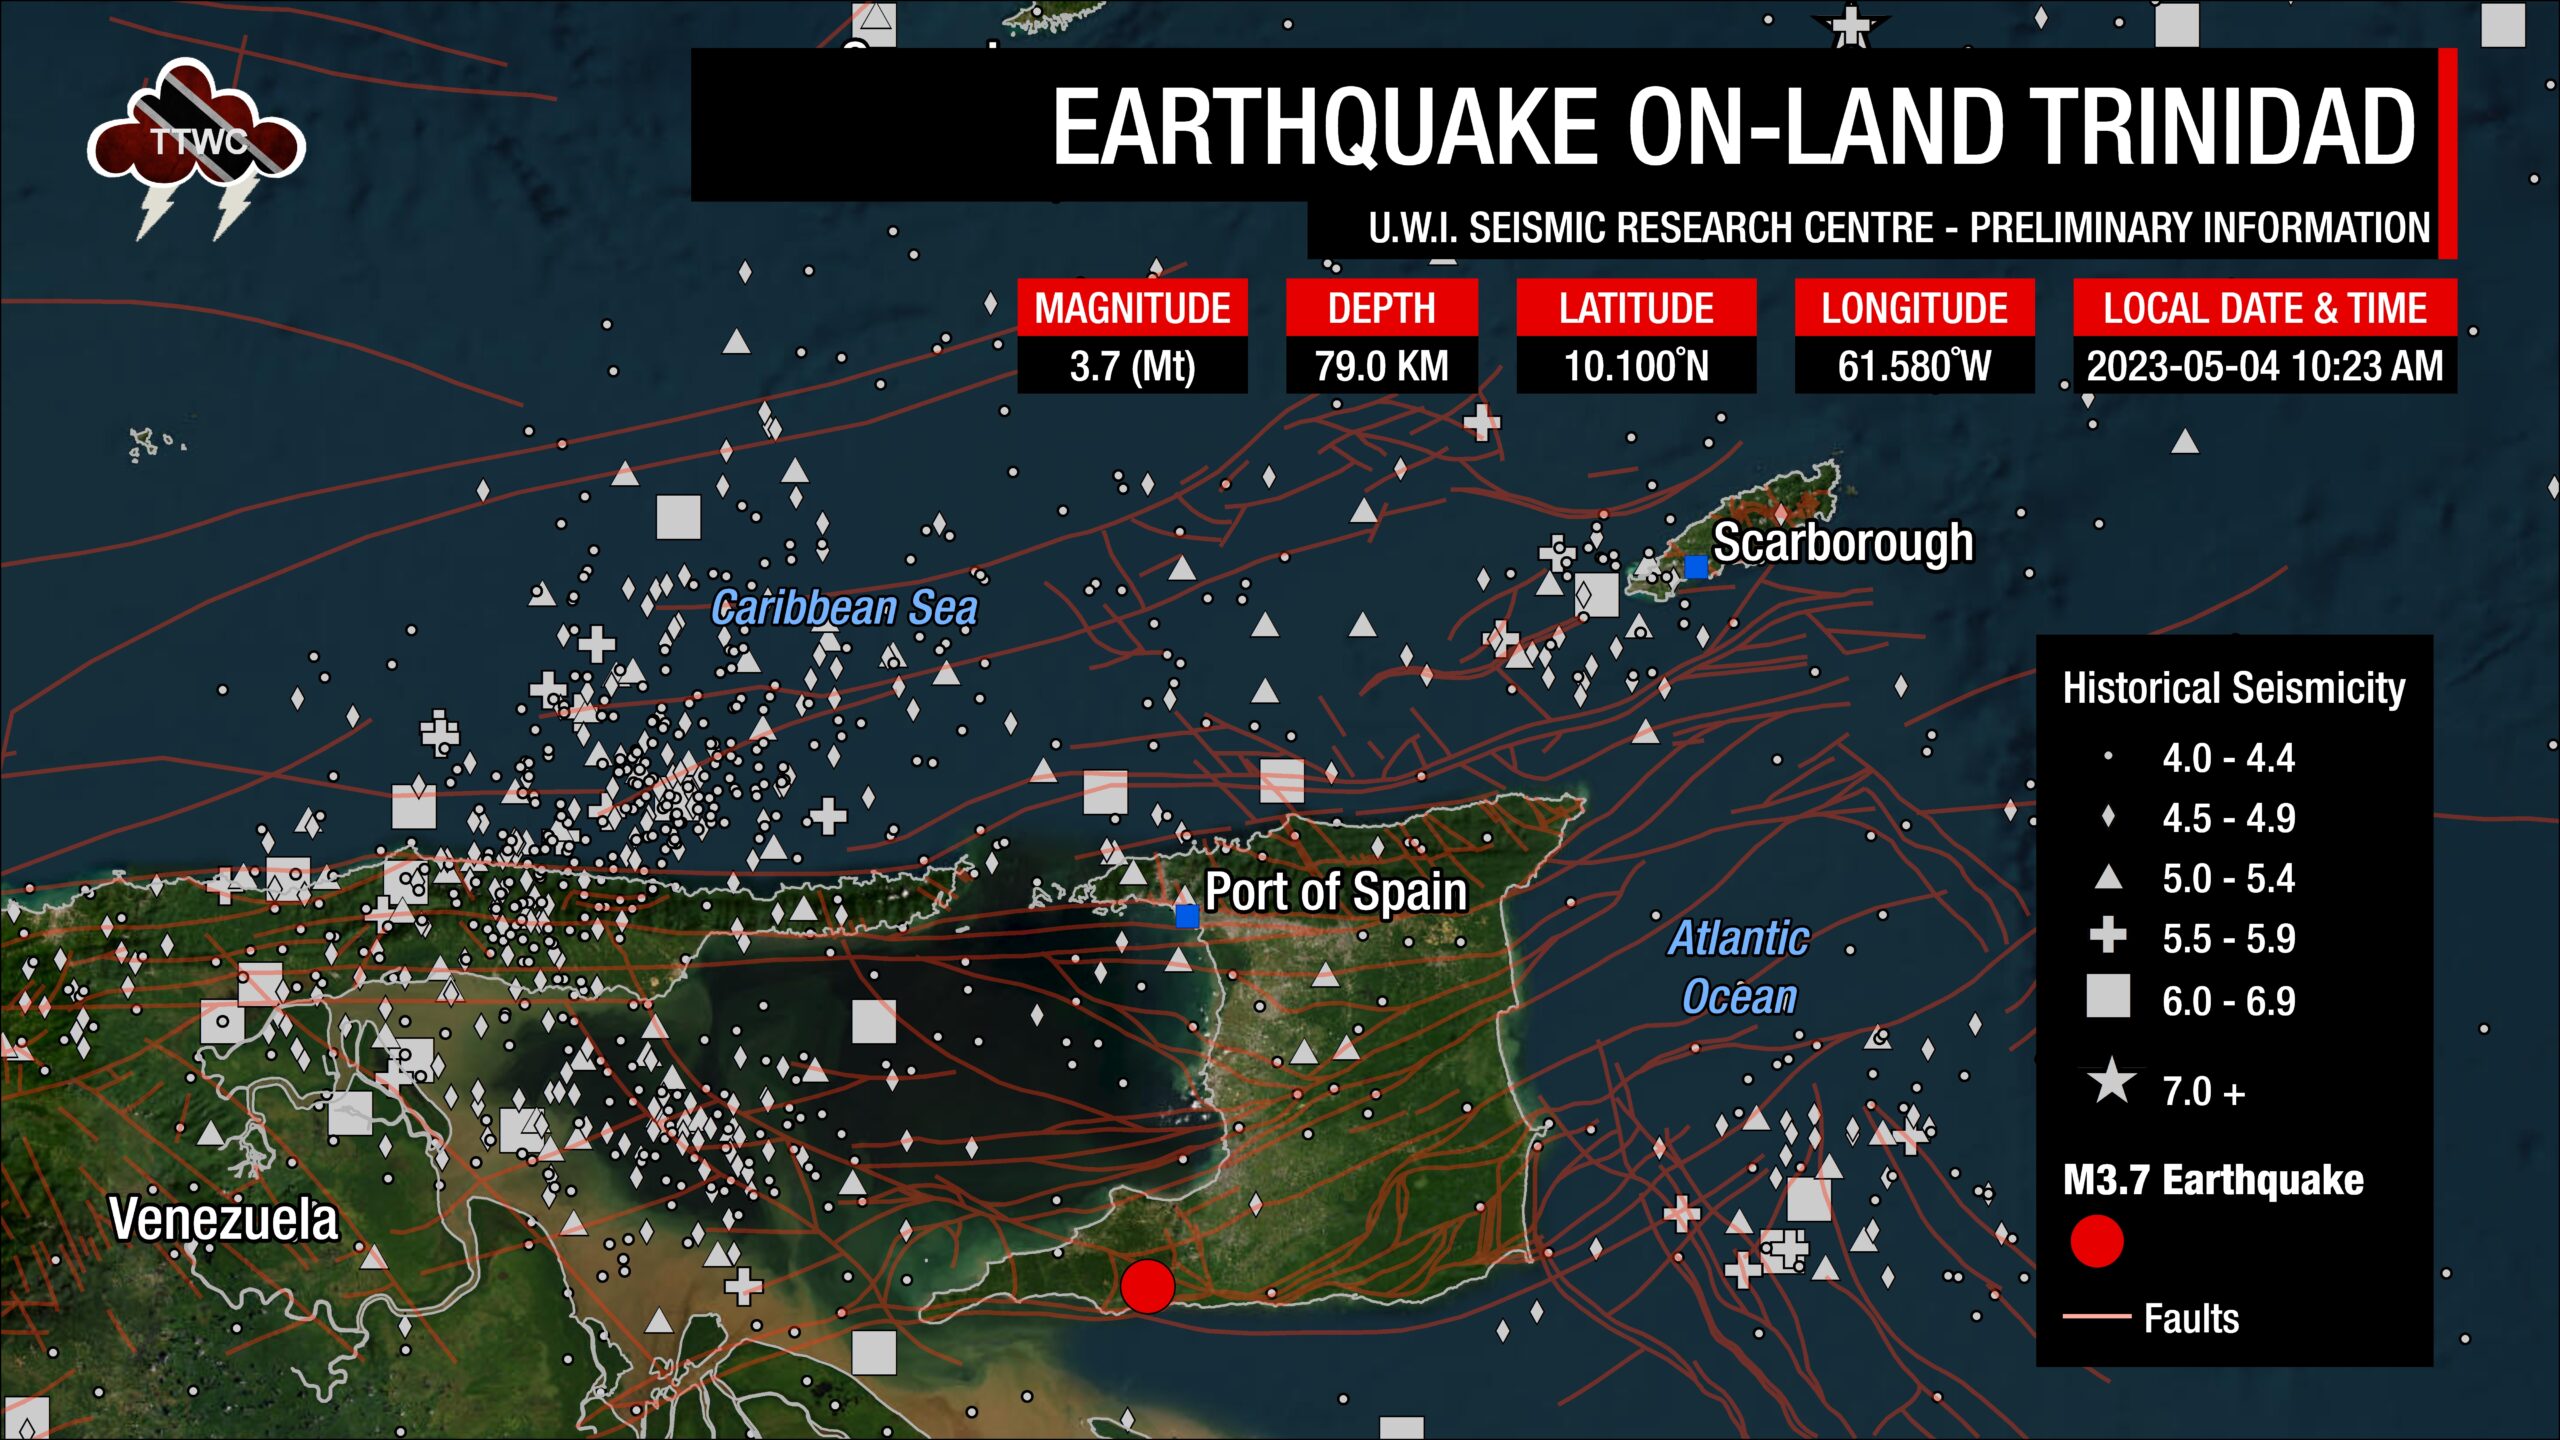Click the Historical Seismicity legend heading

tap(2234, 688)
